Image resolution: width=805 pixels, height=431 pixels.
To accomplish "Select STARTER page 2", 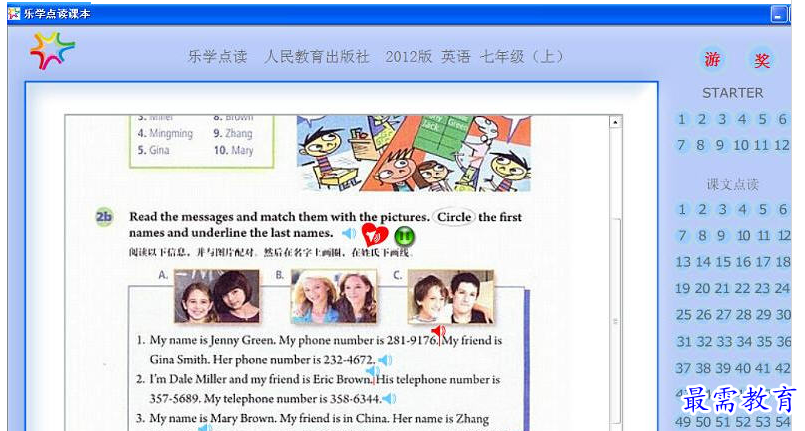I will [702, 120].
